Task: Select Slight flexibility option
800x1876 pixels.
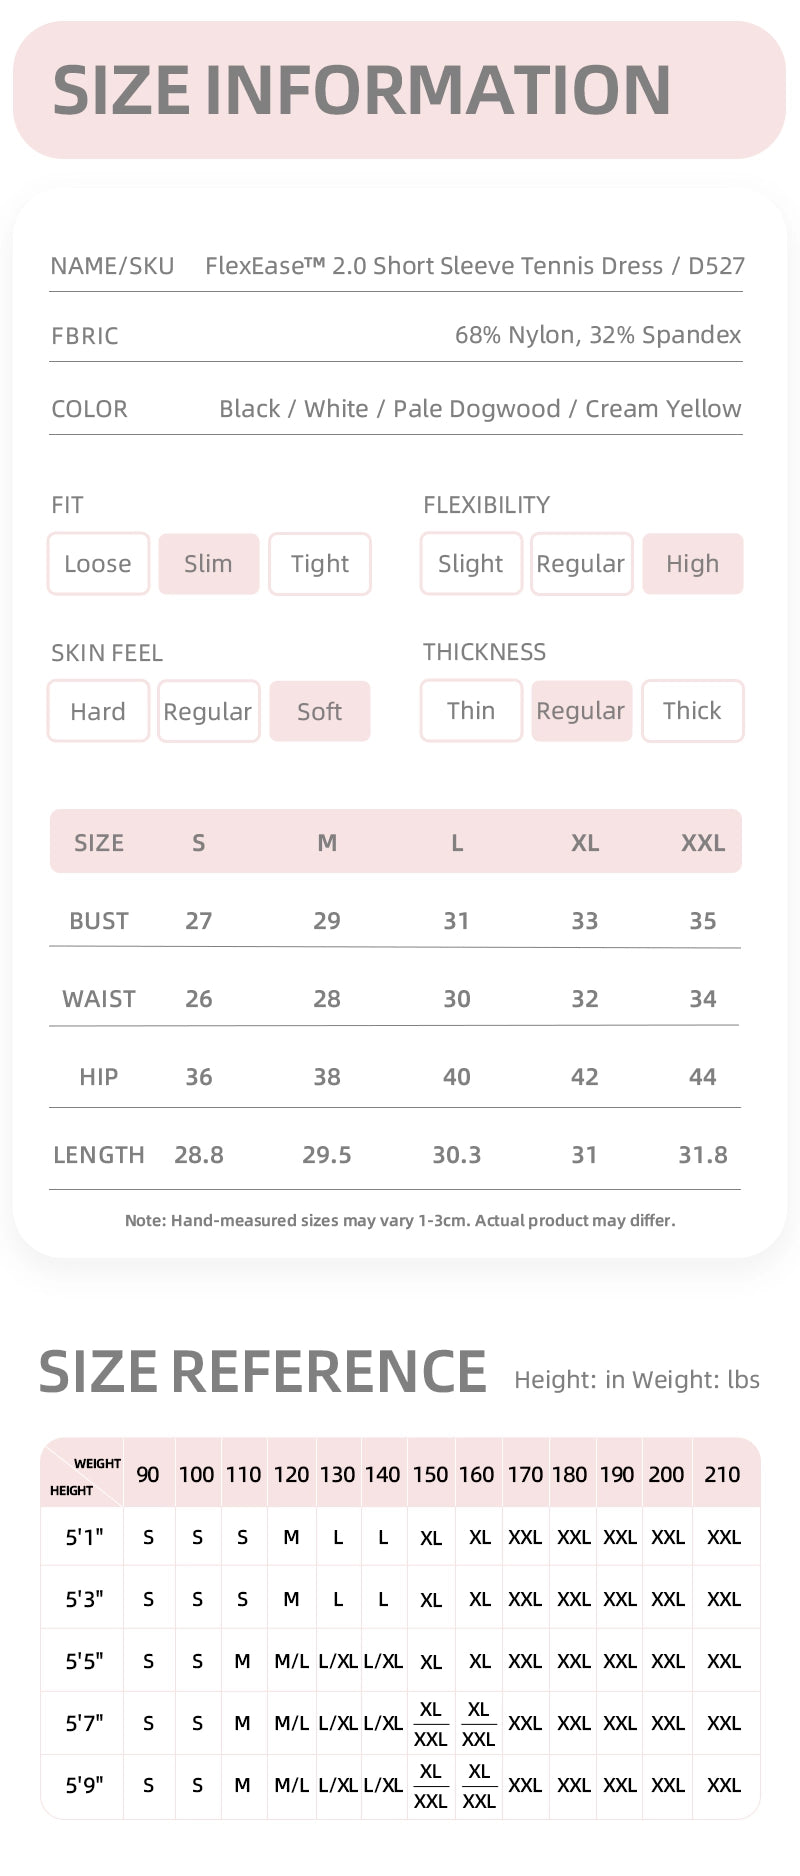Action: pos(471,563)
